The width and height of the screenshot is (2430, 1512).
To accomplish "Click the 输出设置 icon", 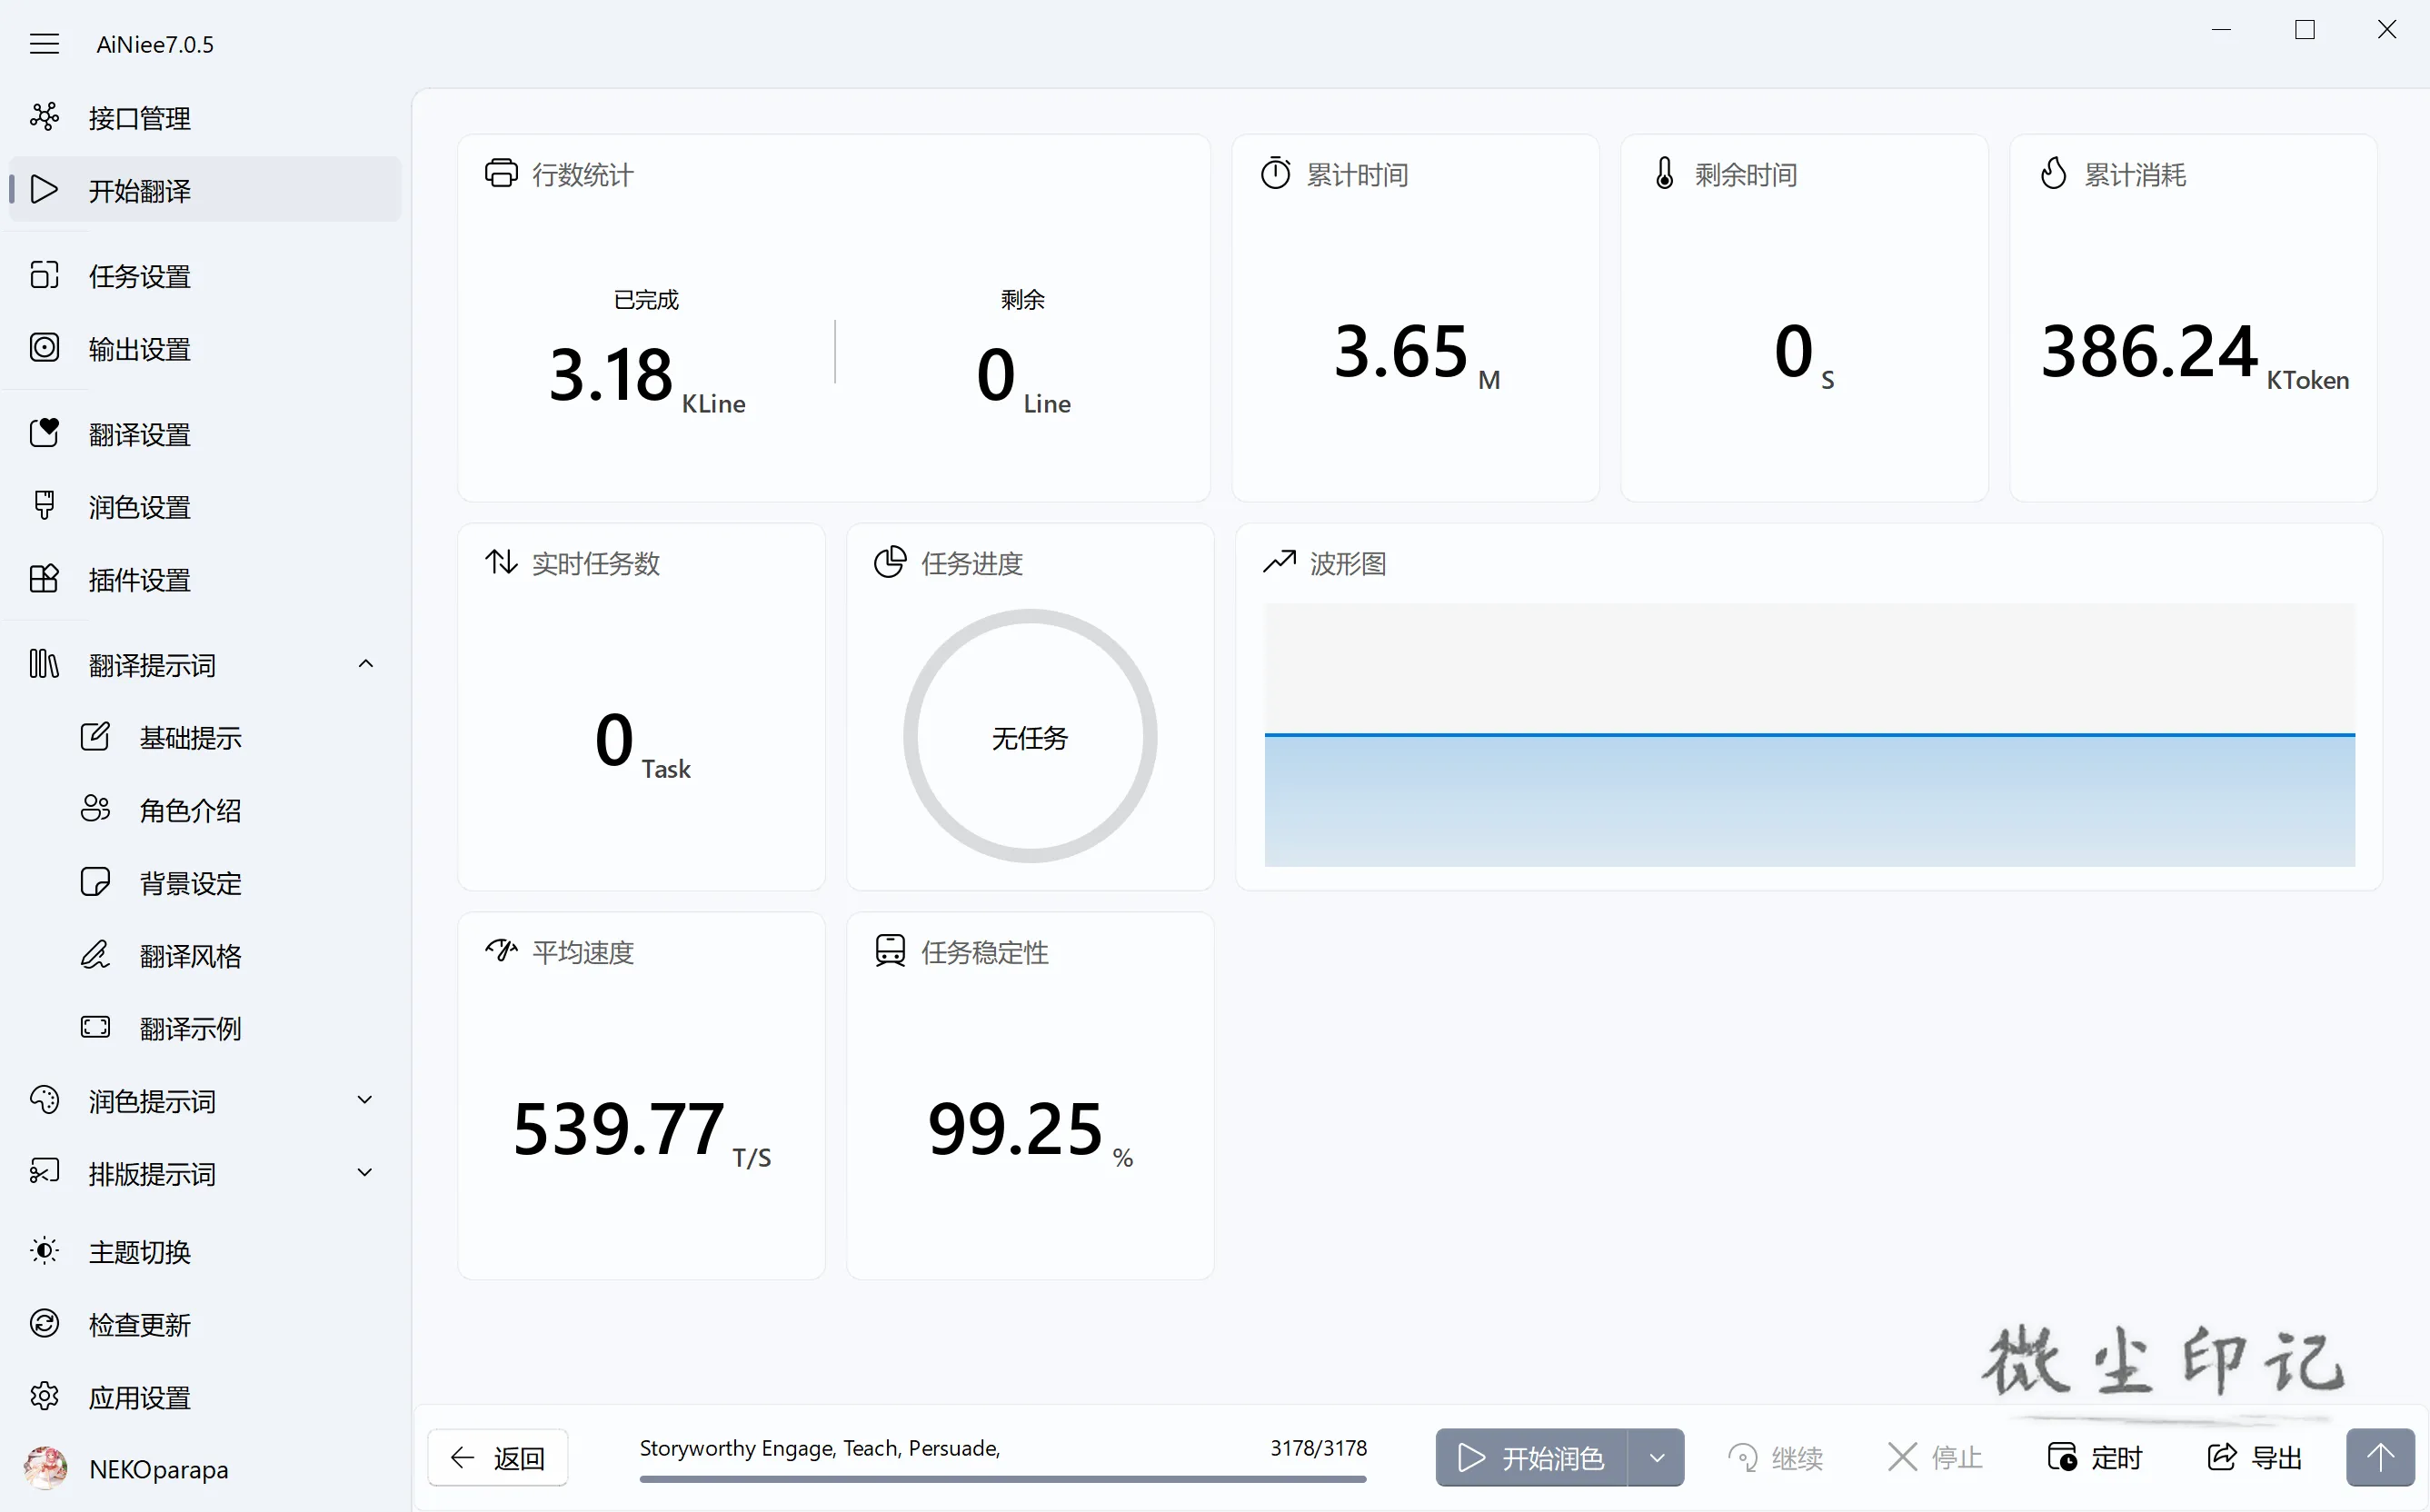I will (44, 347).
